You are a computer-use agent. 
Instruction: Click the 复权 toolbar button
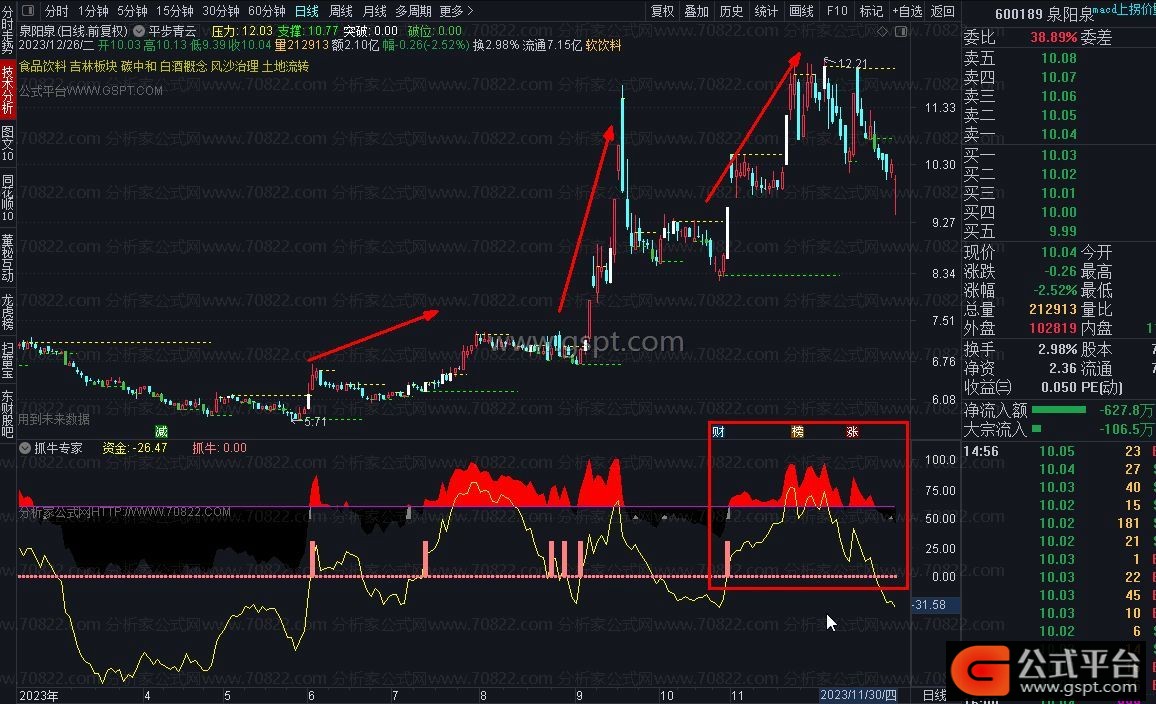[x=662, y=11]
